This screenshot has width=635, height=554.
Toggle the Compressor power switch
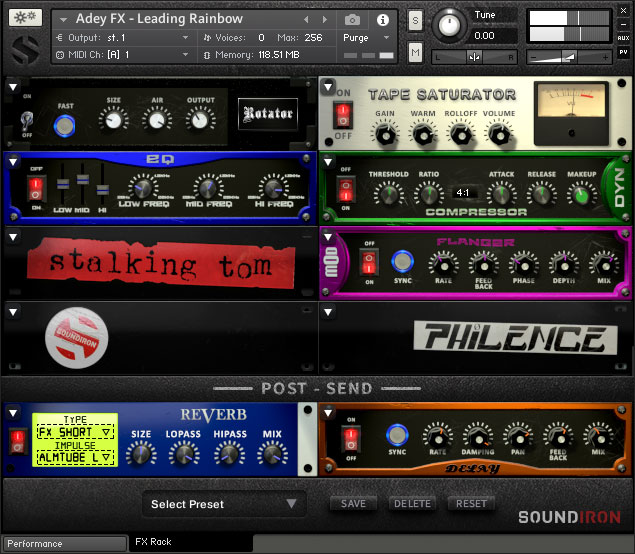tap(346, 189)
